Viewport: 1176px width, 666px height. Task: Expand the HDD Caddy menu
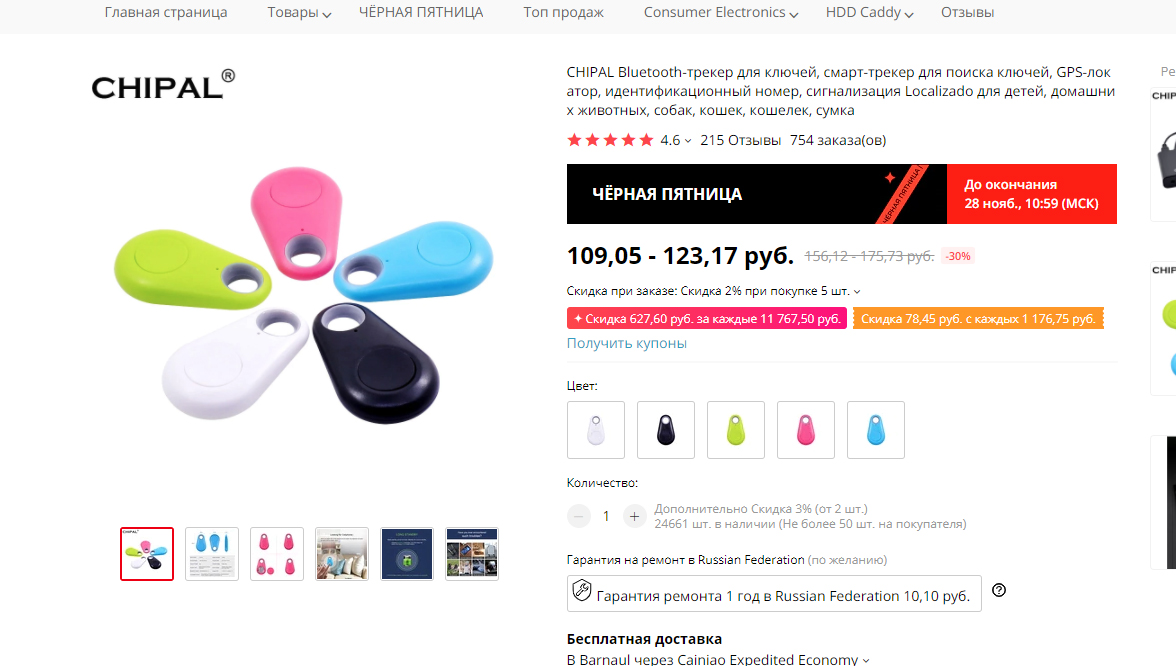point(869,13)
